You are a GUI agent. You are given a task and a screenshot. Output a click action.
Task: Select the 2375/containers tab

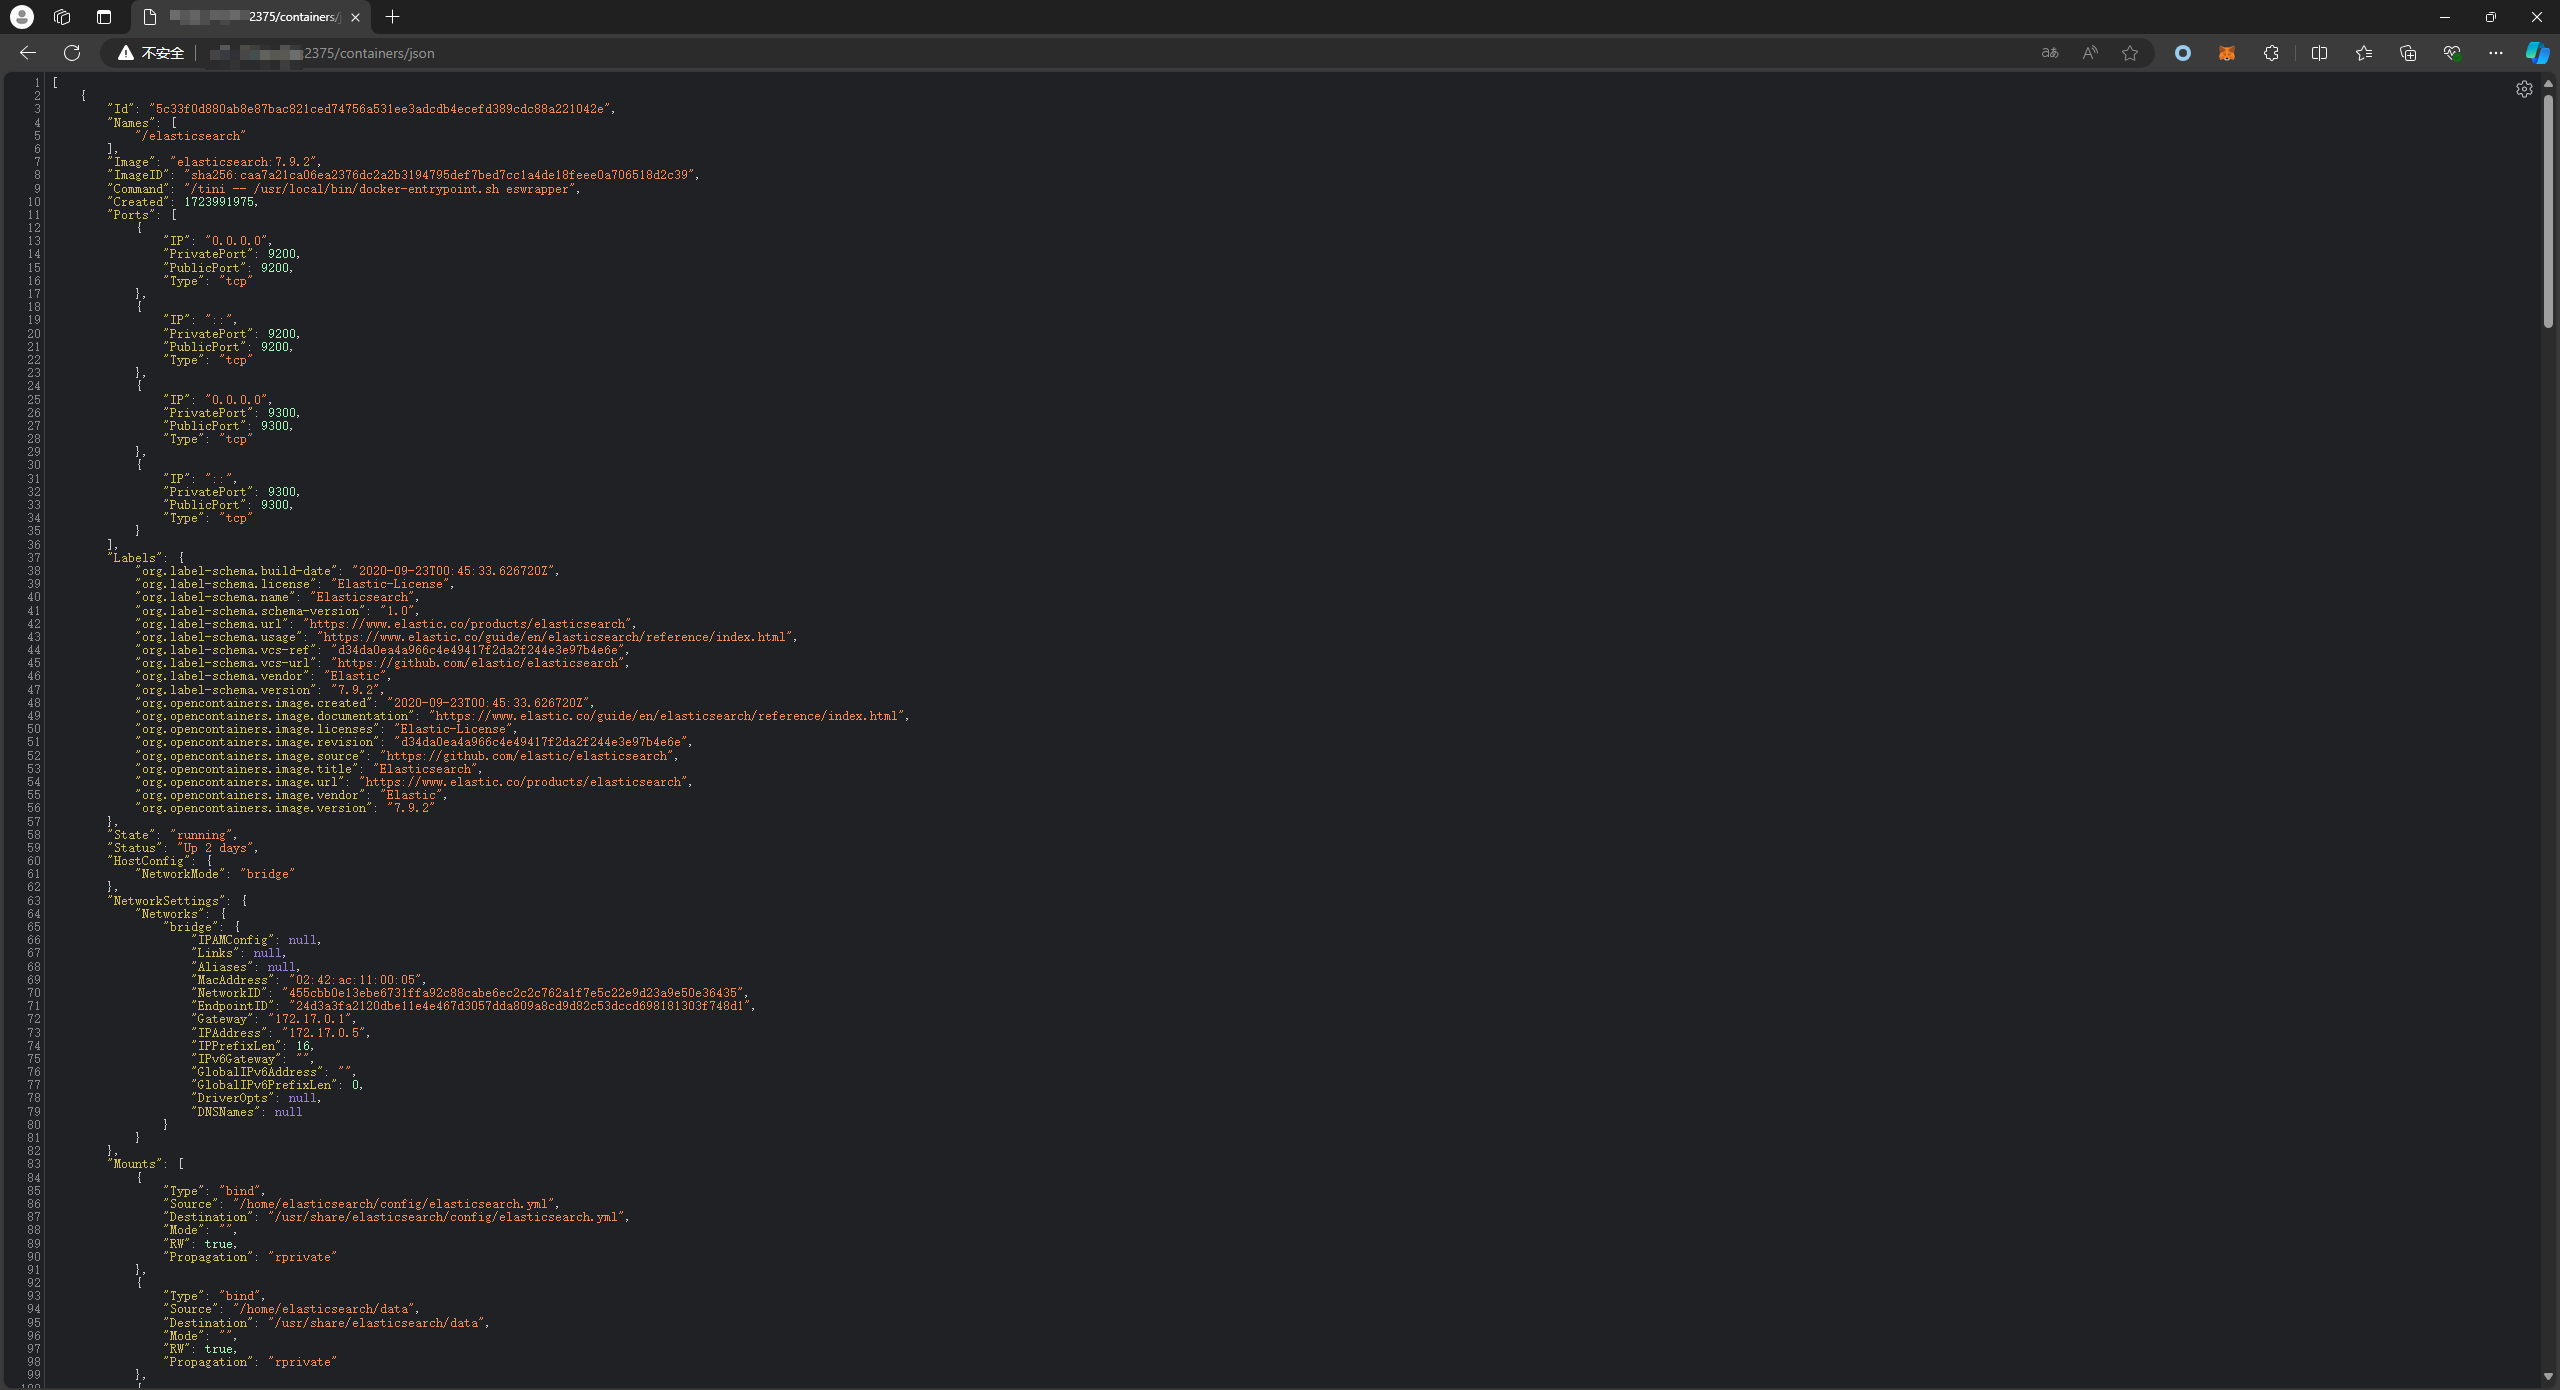click(250, 17)
